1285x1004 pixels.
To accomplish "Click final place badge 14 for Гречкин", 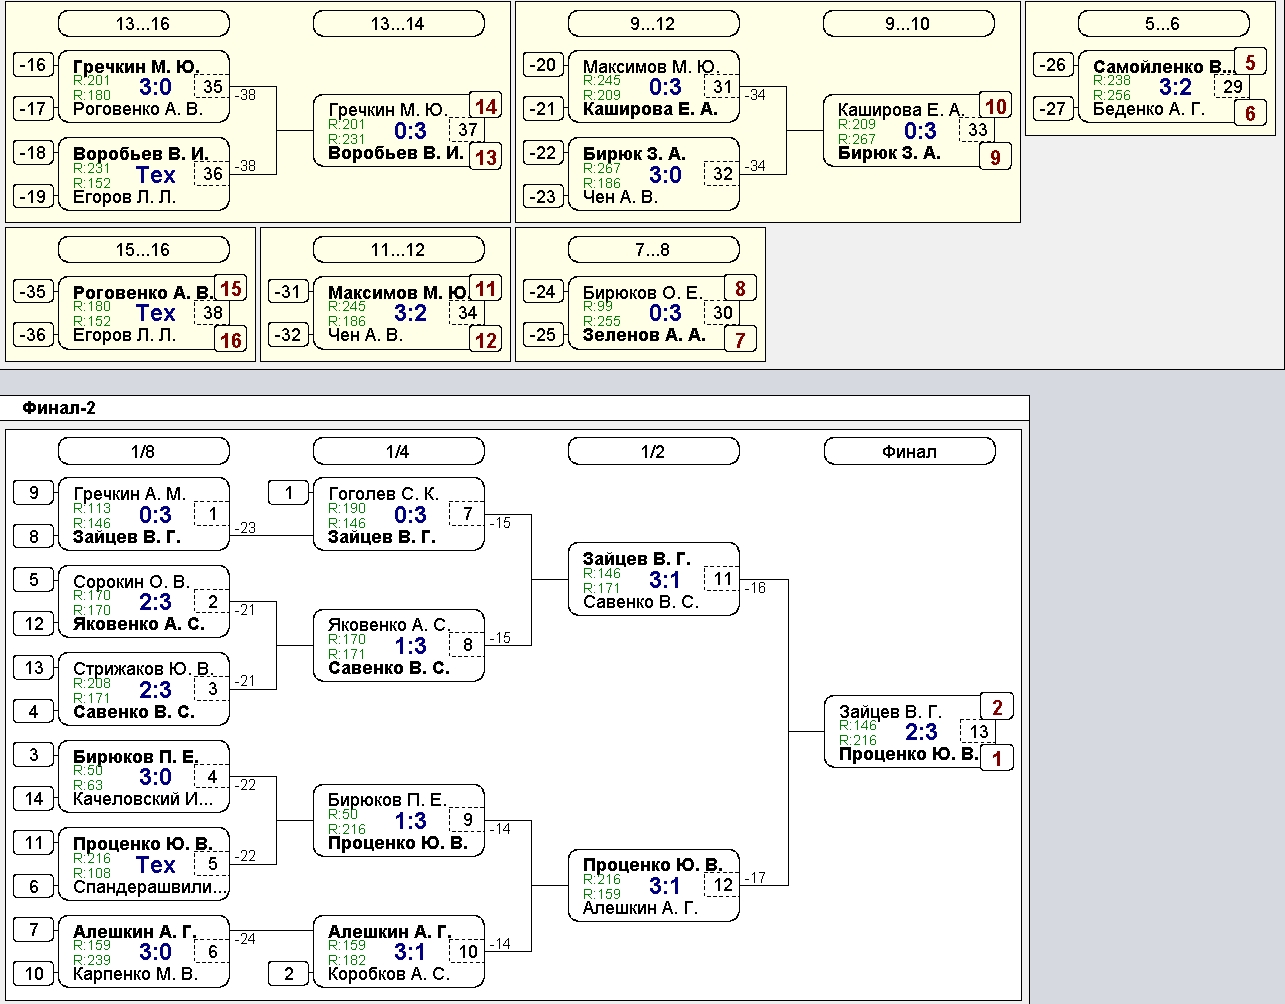I will (x=486, y=106).
